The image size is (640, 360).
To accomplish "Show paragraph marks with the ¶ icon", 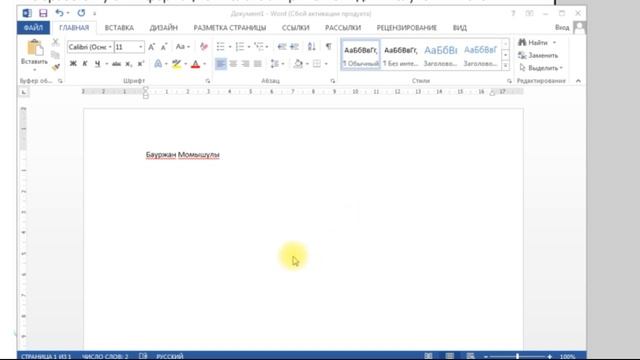I will 329,47.
